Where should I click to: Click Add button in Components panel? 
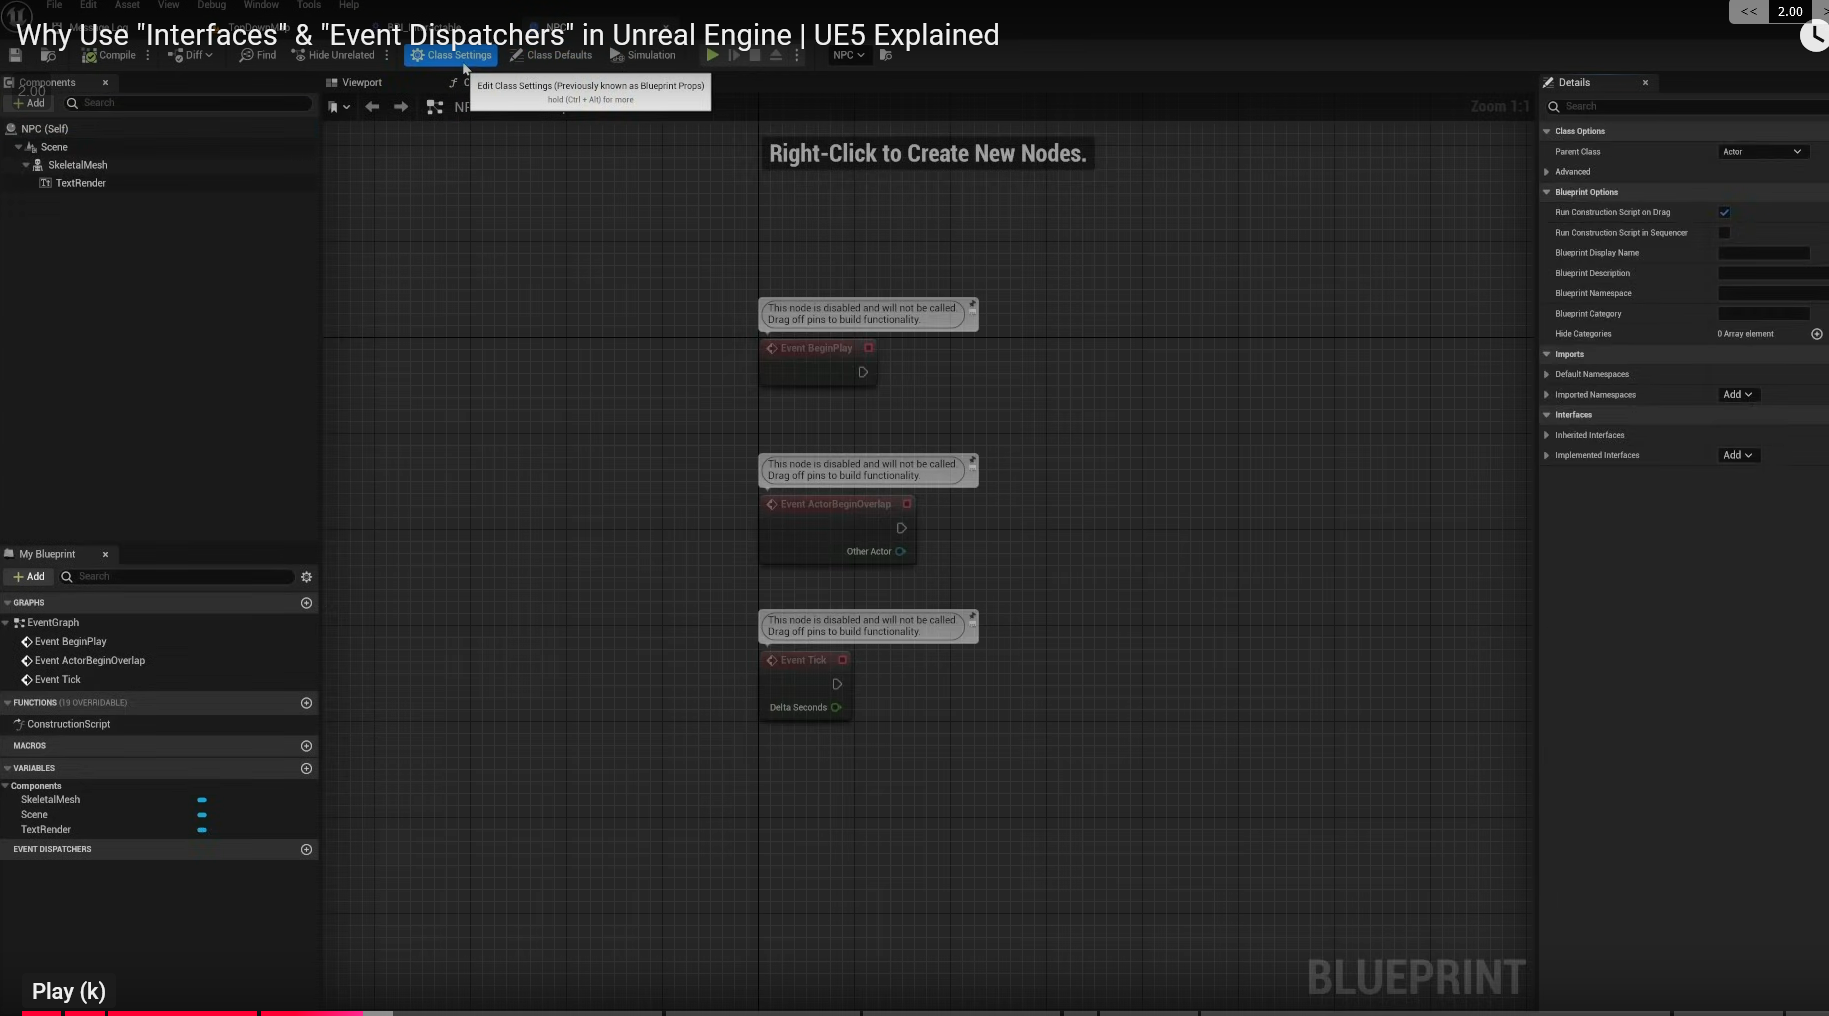coord(29,103)
